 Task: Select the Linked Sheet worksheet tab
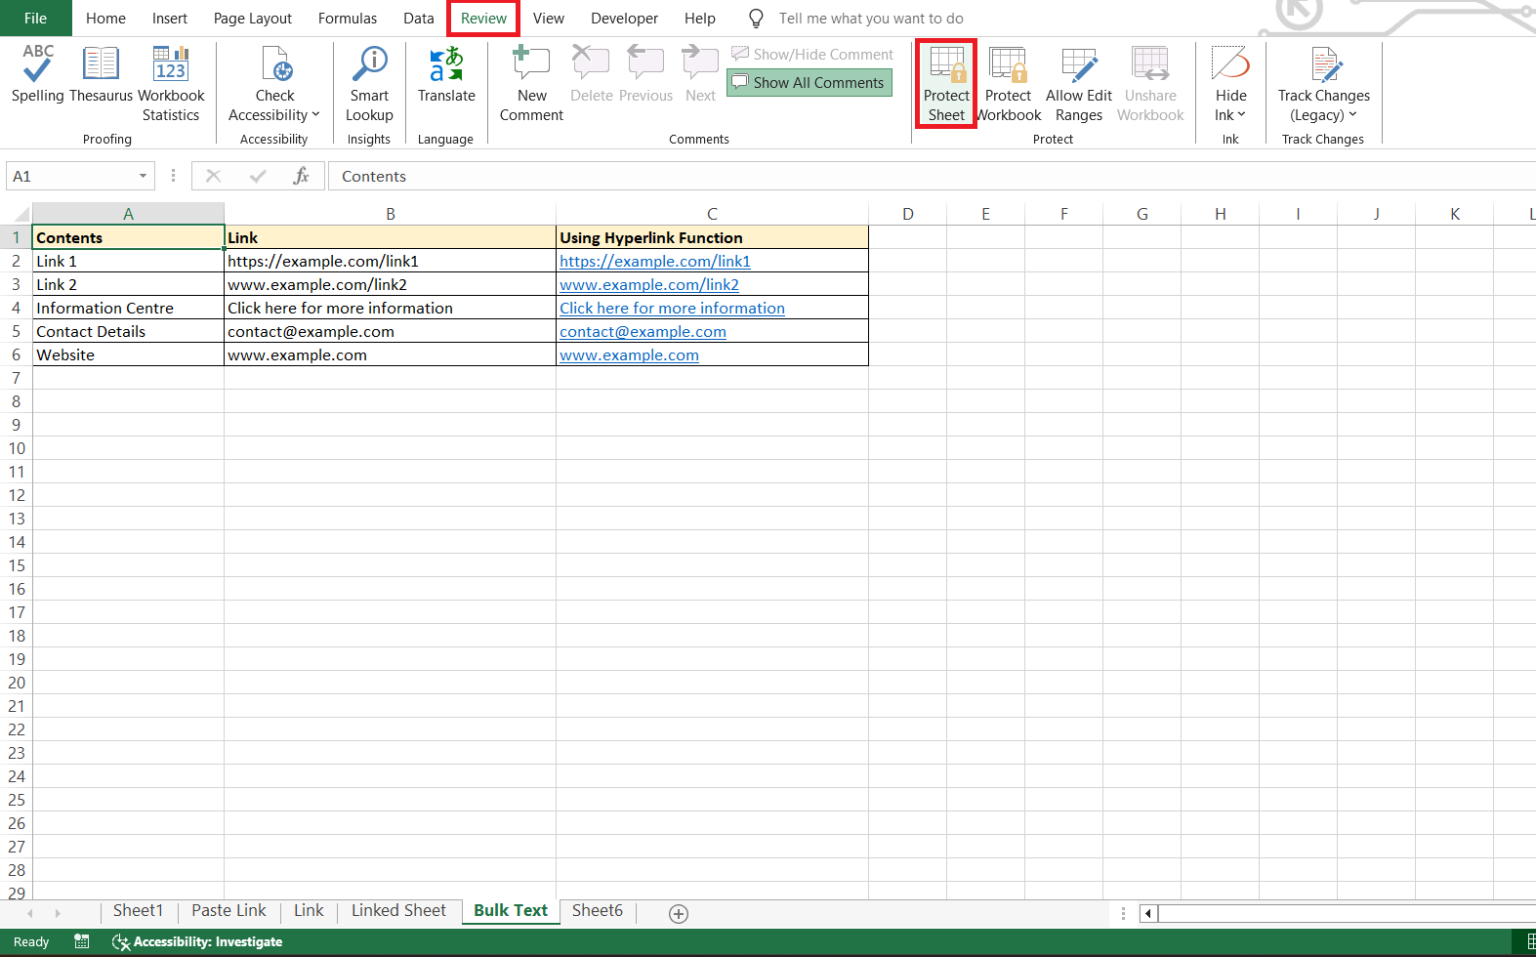click(x=398, y=910)
